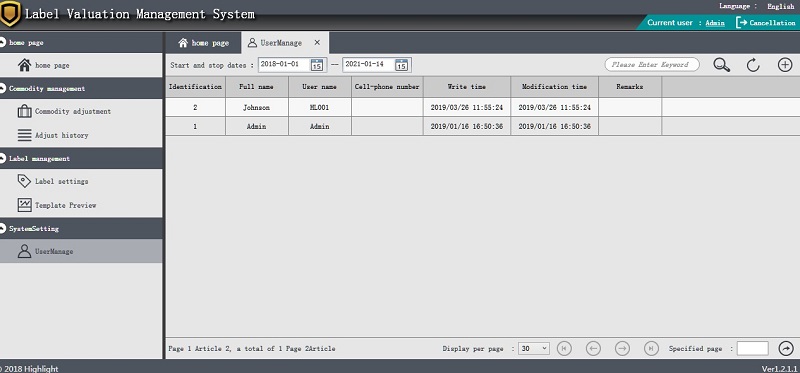
Task: Click the Ver1.2.1.1 version text
Action: pos(779,368)
